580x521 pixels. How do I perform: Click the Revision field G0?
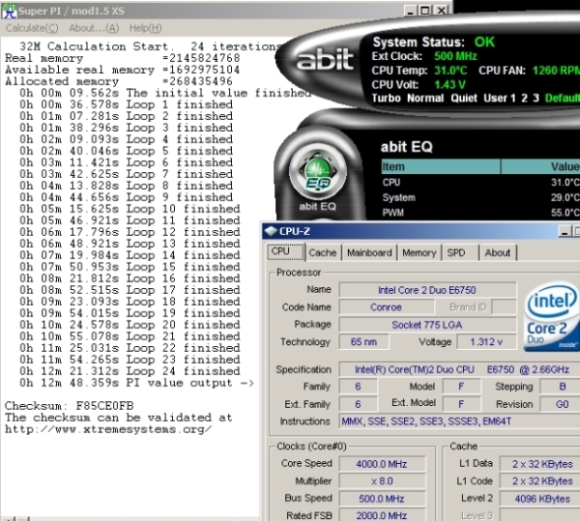click(x=560, y=404)
